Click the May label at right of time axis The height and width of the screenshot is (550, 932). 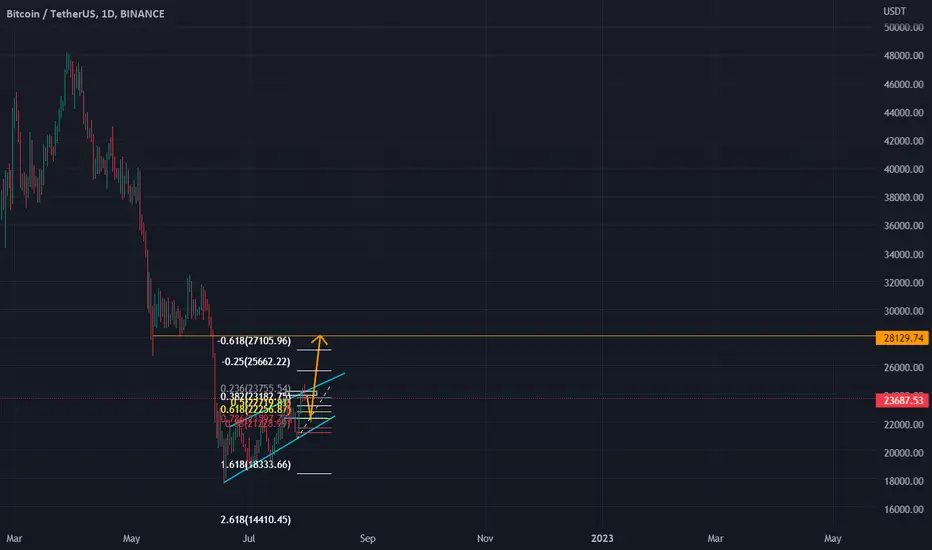(833, 538)
